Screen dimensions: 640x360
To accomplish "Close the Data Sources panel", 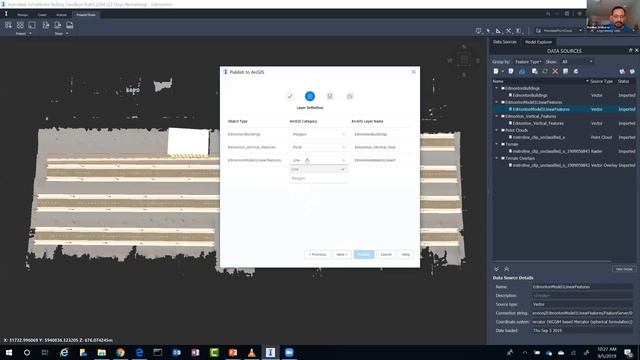I will click(x=636, y=50).
